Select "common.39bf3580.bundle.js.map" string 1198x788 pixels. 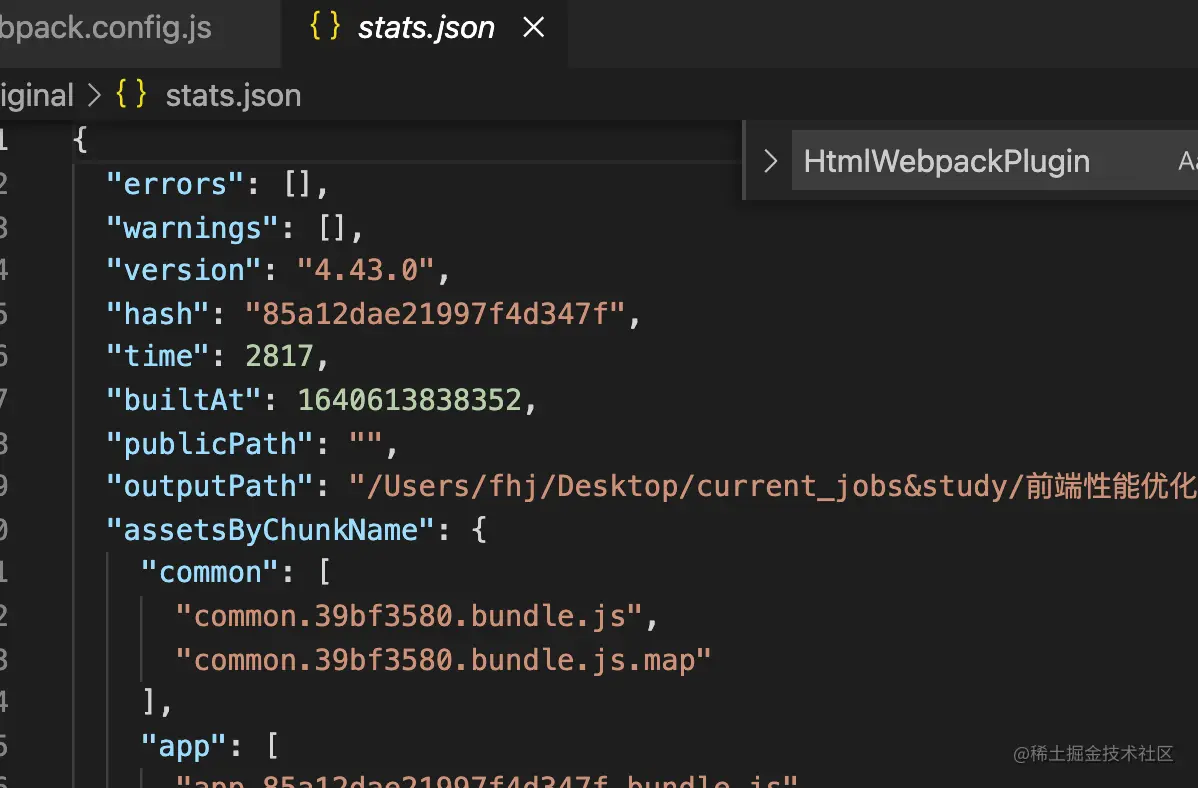point(444,660)
